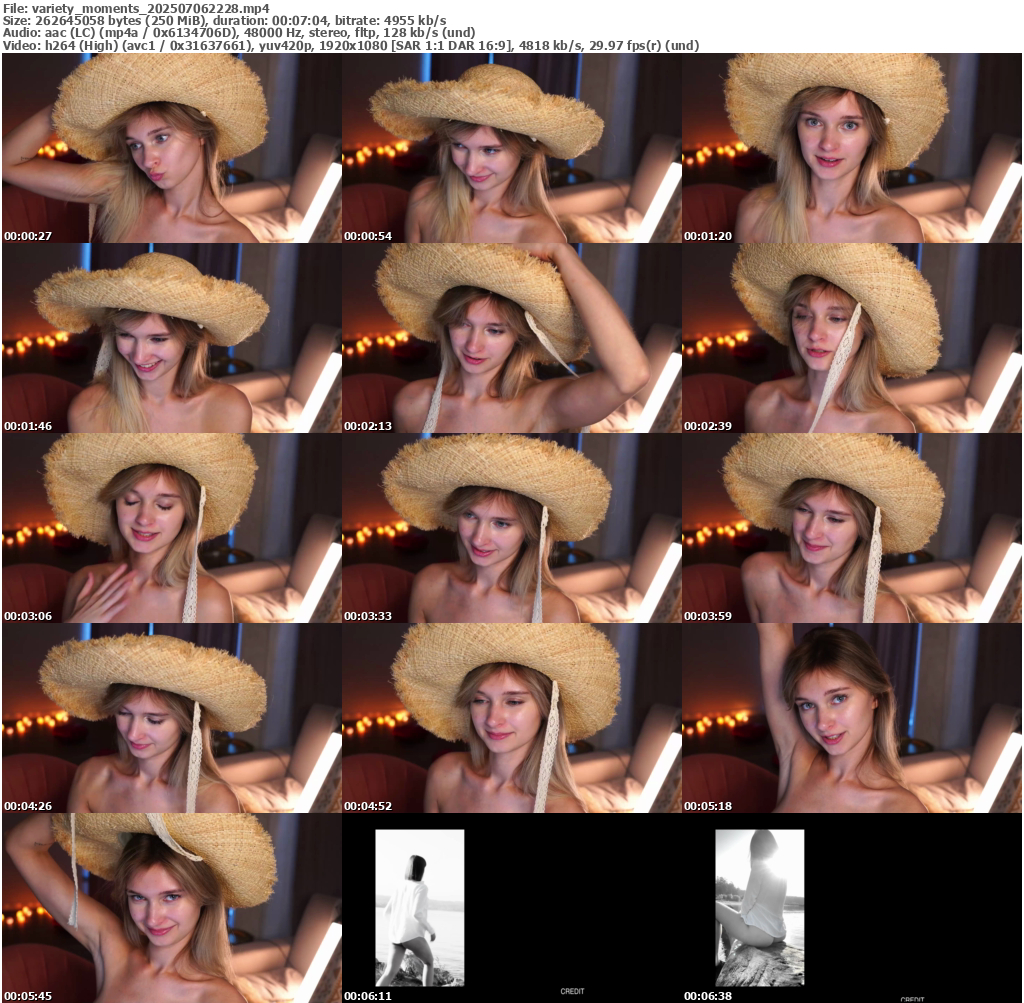This screenshot has width=1024, height=1003.
Task: Click the thumbnail timestamped 00:00:27
Action: point(171,148)
